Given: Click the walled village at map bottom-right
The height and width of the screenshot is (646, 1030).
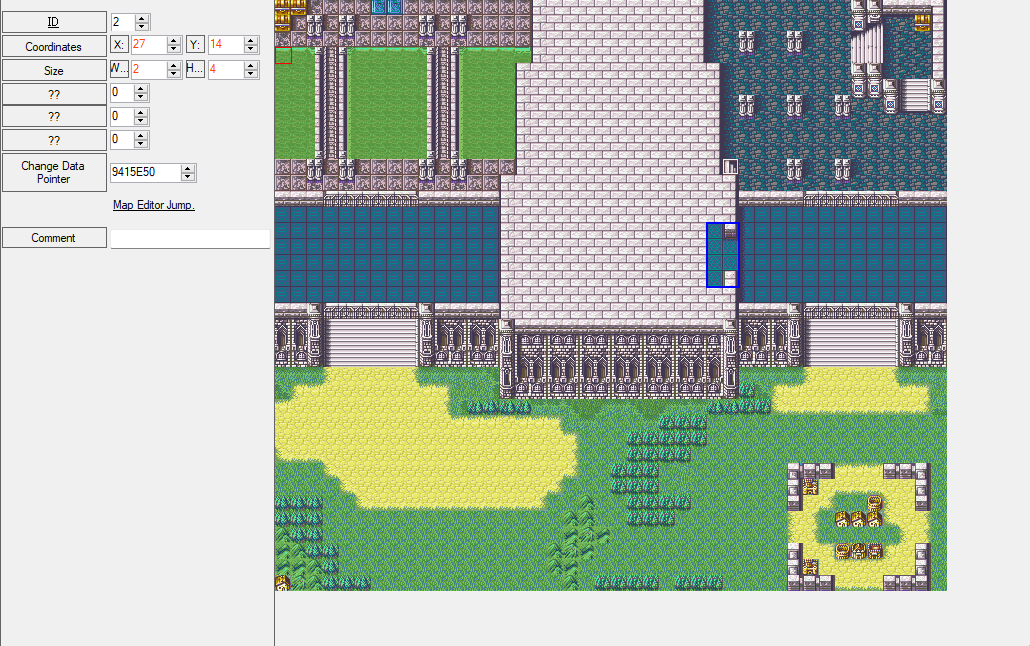Looking at the screenshot, I should pos(859,526).
